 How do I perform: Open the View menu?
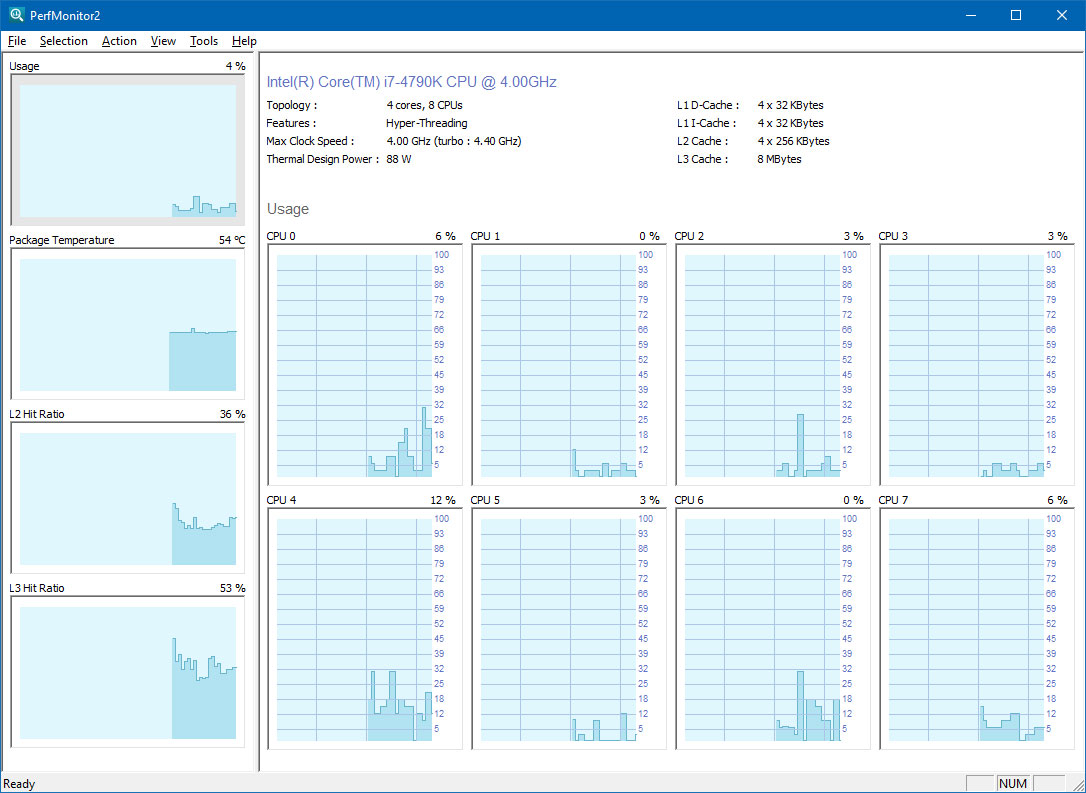tap(163, 41)
